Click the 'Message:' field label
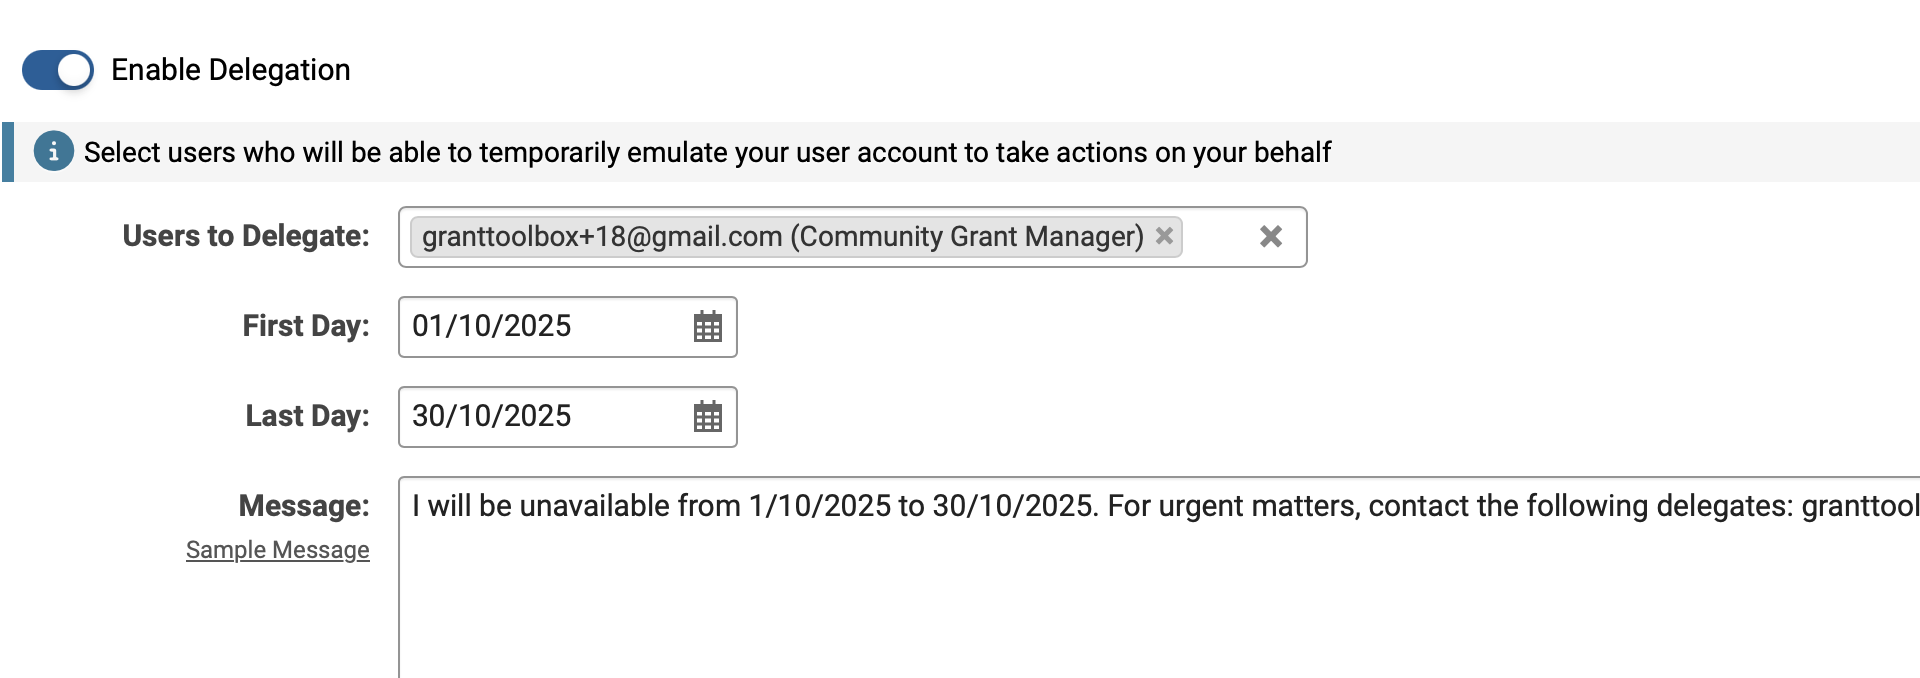Screen dimensions: 1920x678 (303, 506)
